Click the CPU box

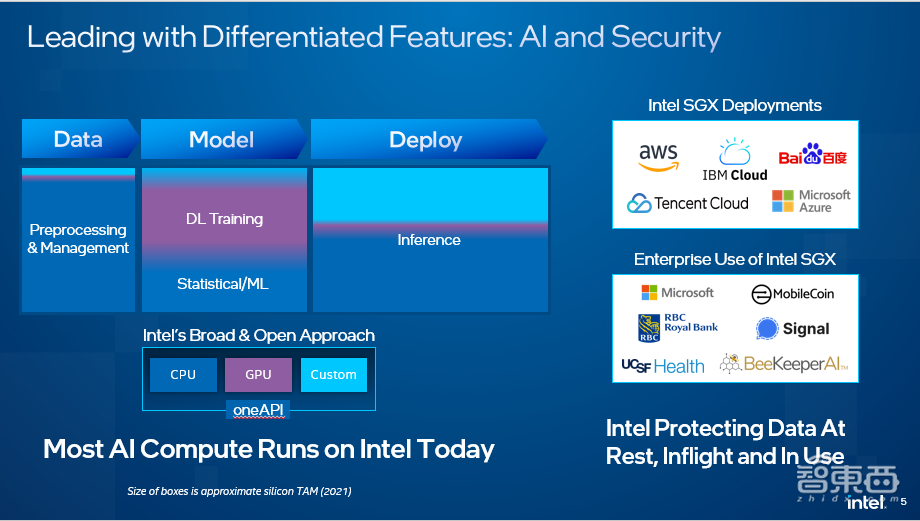click(183, 375)
